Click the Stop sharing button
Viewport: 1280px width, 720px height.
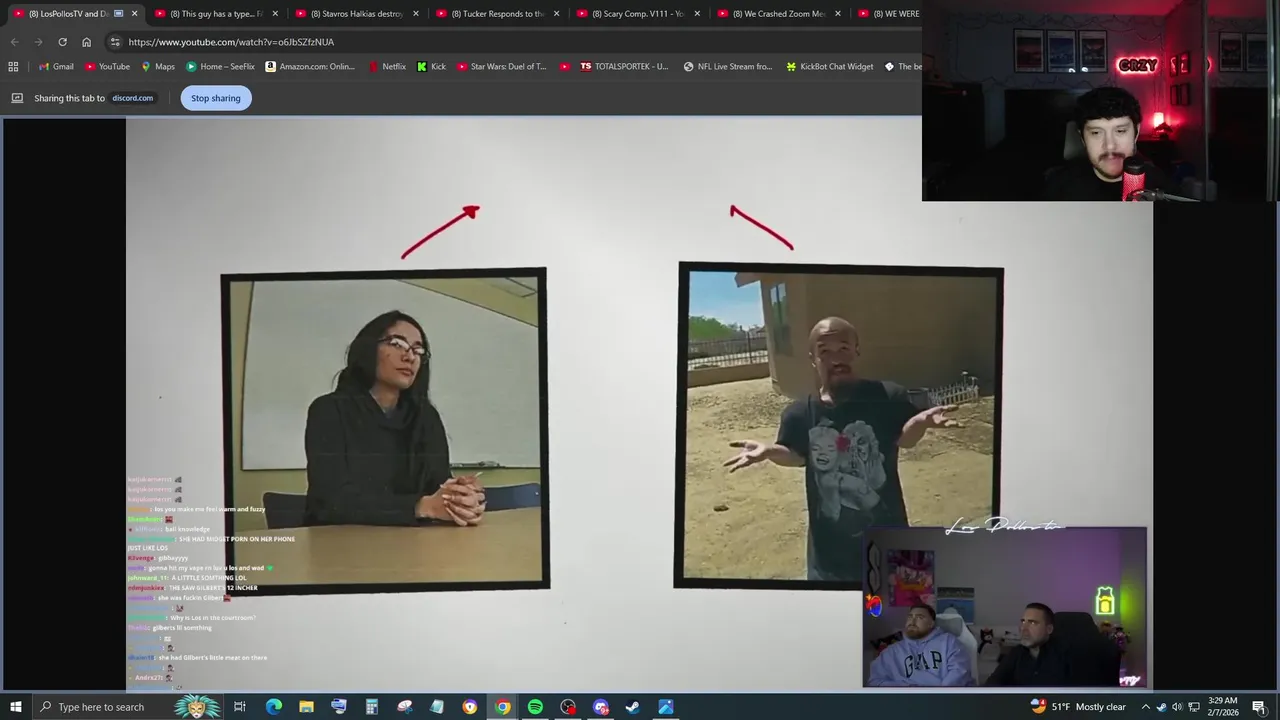point(216,98)
